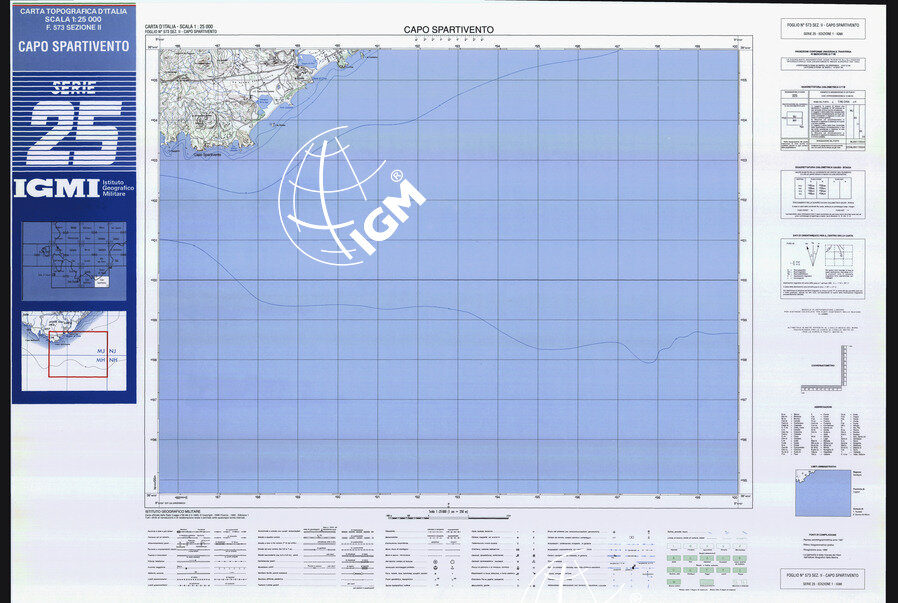Open the sheet index map thumbnail
Viewport: 898px width, 603px height.
[73, 262]
